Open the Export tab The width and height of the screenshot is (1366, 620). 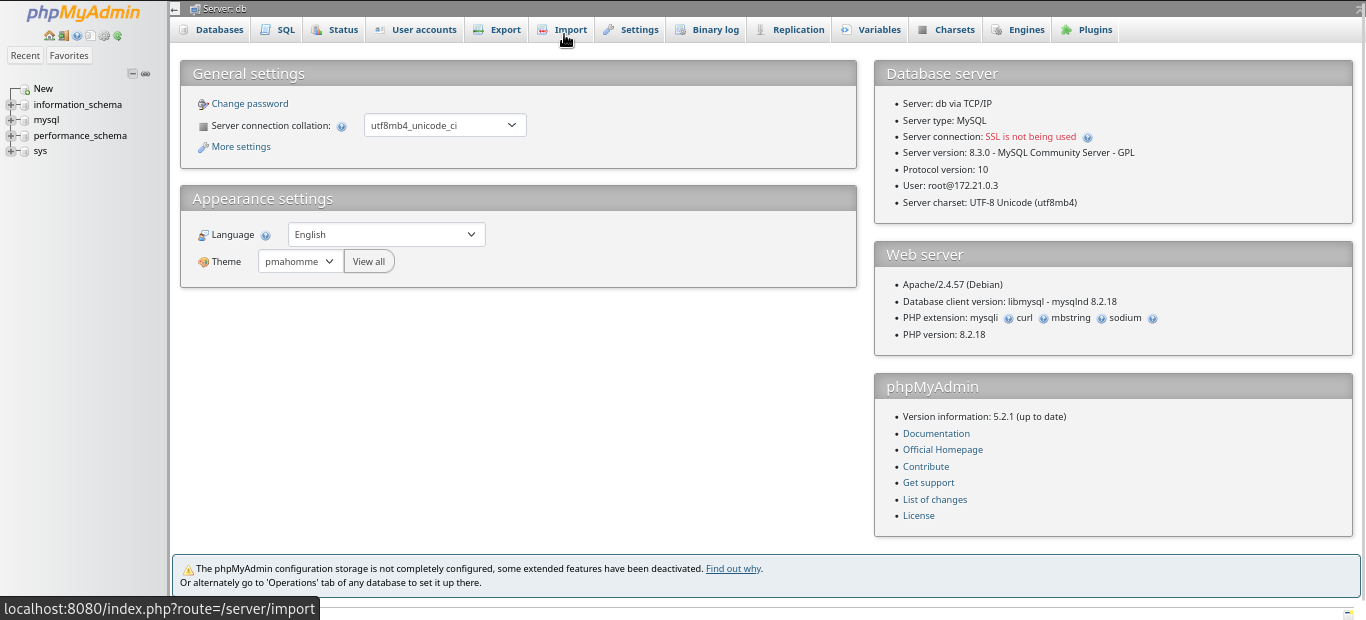click(496, 30)
